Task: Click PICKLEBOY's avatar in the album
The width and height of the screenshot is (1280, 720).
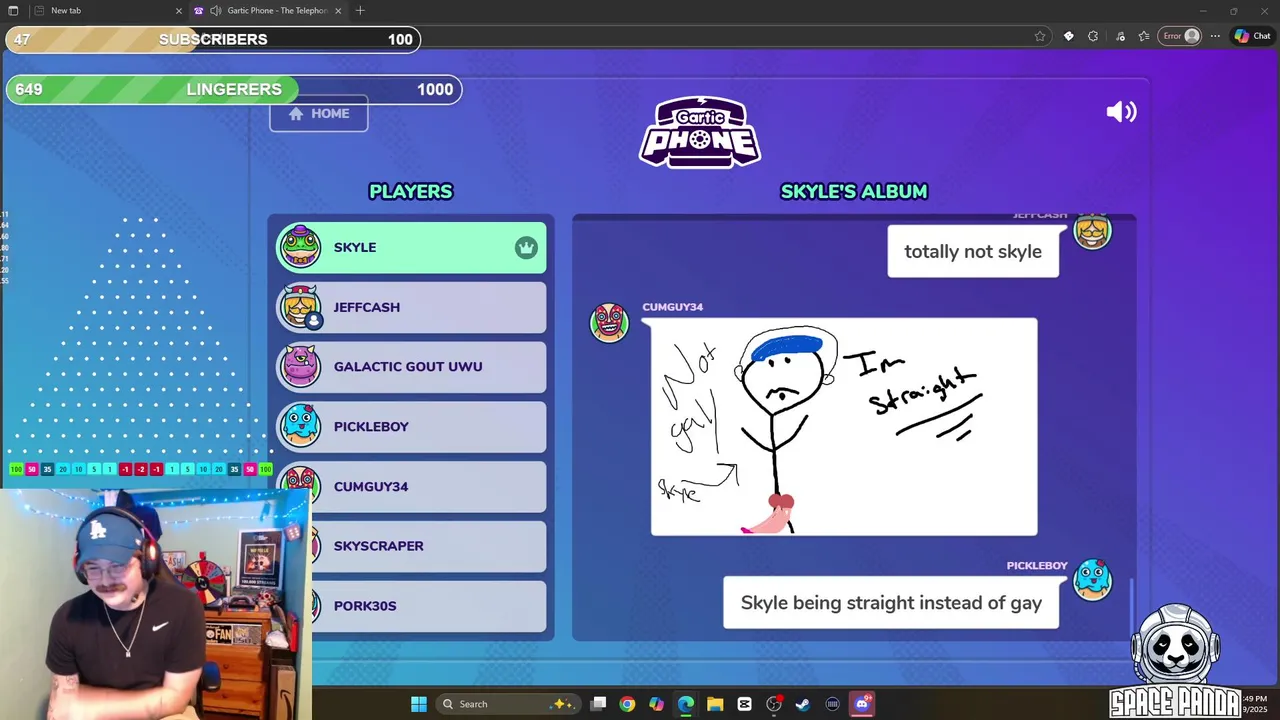Action: (1092, 580)
